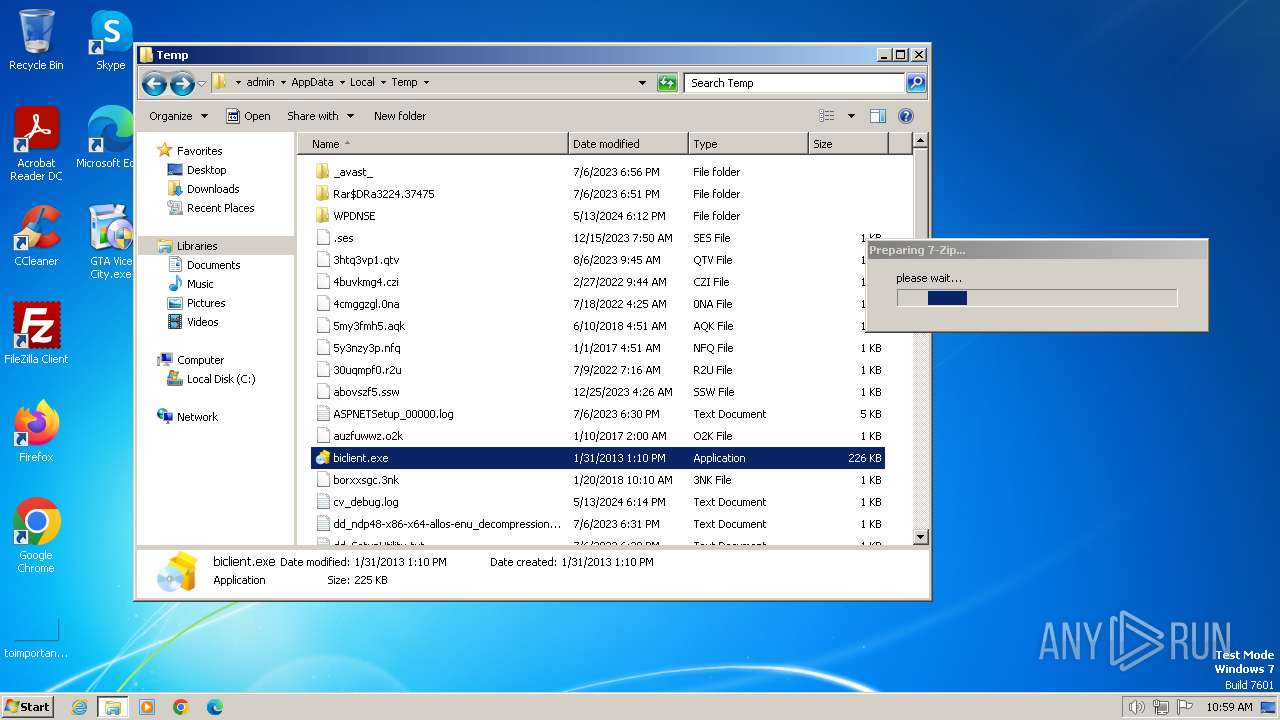Click the New folder button
The image size is (1280, 720).
[400, 116]
